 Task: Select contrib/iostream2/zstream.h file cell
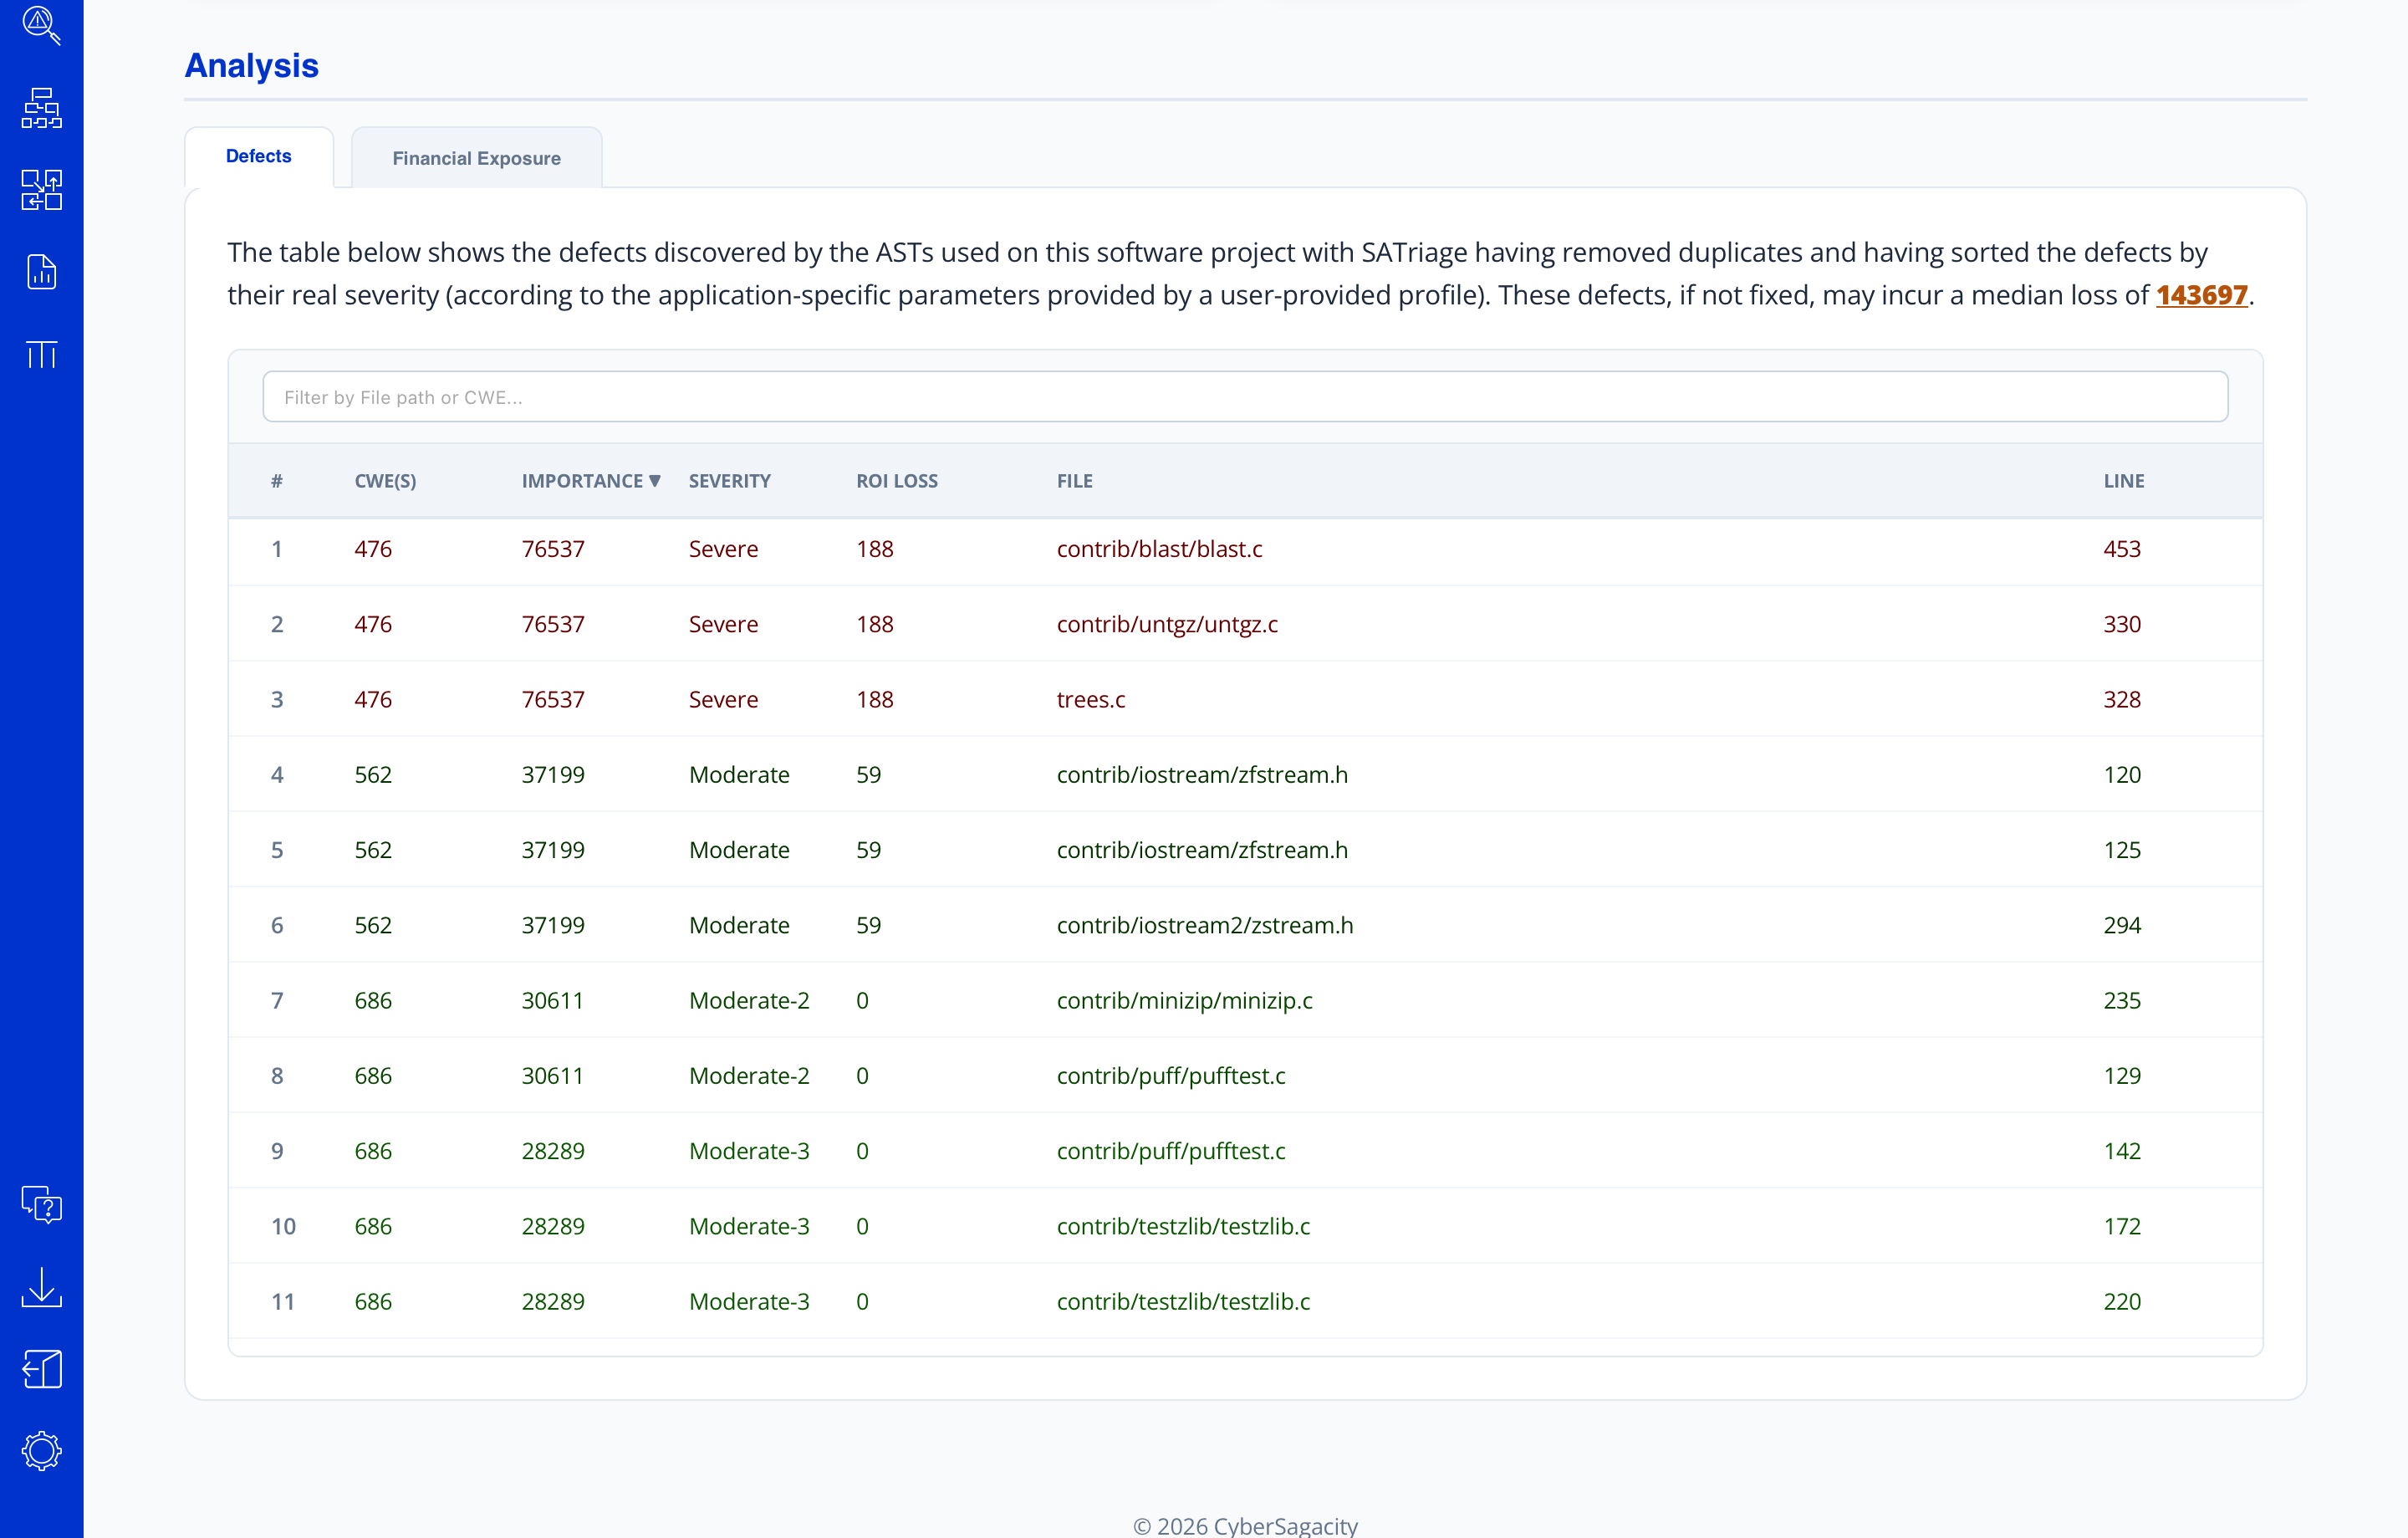coord(1205,925)
